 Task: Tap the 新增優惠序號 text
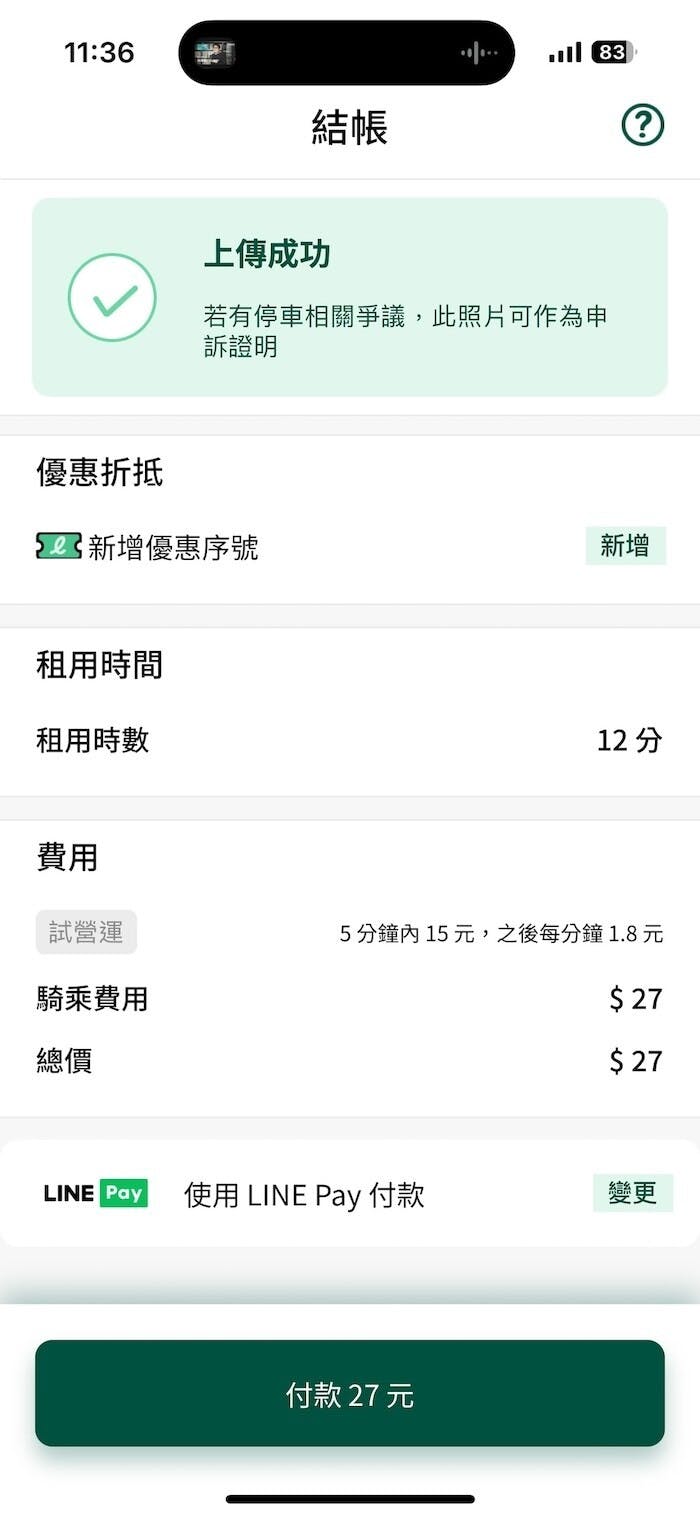click(x=173, y=547)
